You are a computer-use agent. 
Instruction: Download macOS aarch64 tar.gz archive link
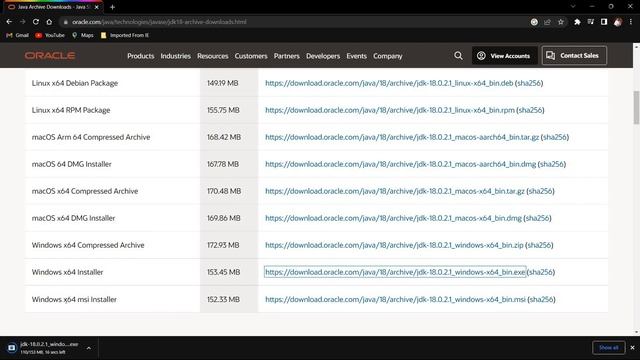point(402,137)
